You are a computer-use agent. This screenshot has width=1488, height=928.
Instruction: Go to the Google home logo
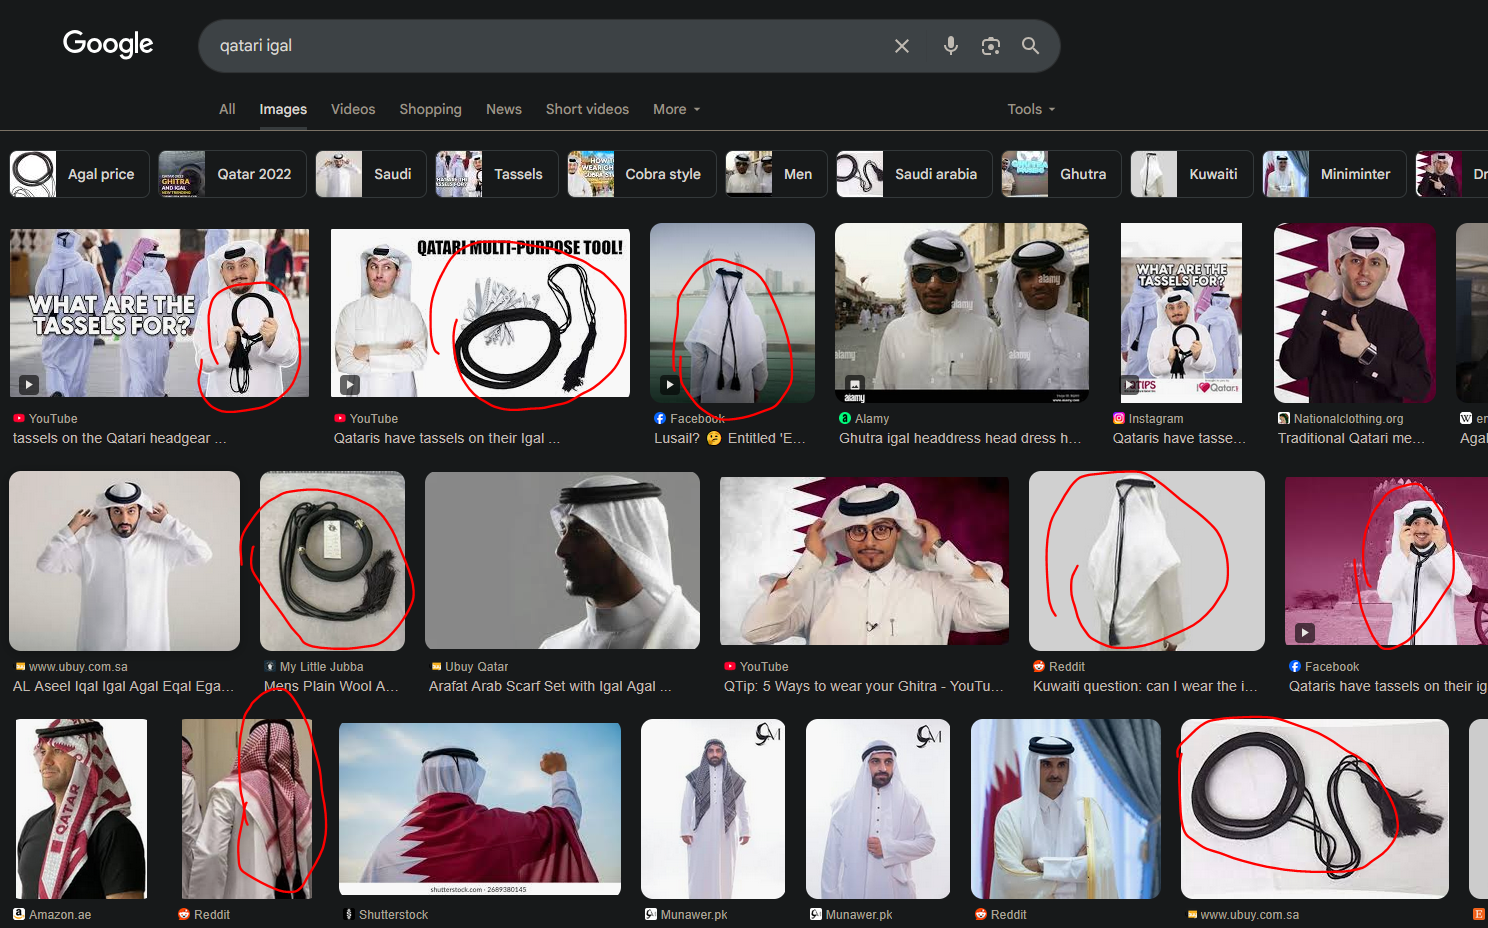[108, 44]
